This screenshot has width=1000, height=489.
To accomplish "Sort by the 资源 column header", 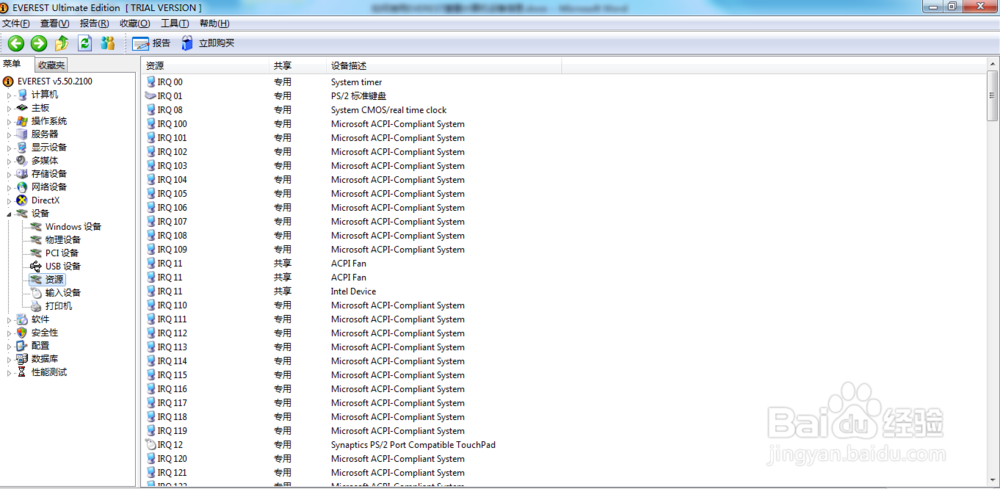I will click(x=205, y=66).
